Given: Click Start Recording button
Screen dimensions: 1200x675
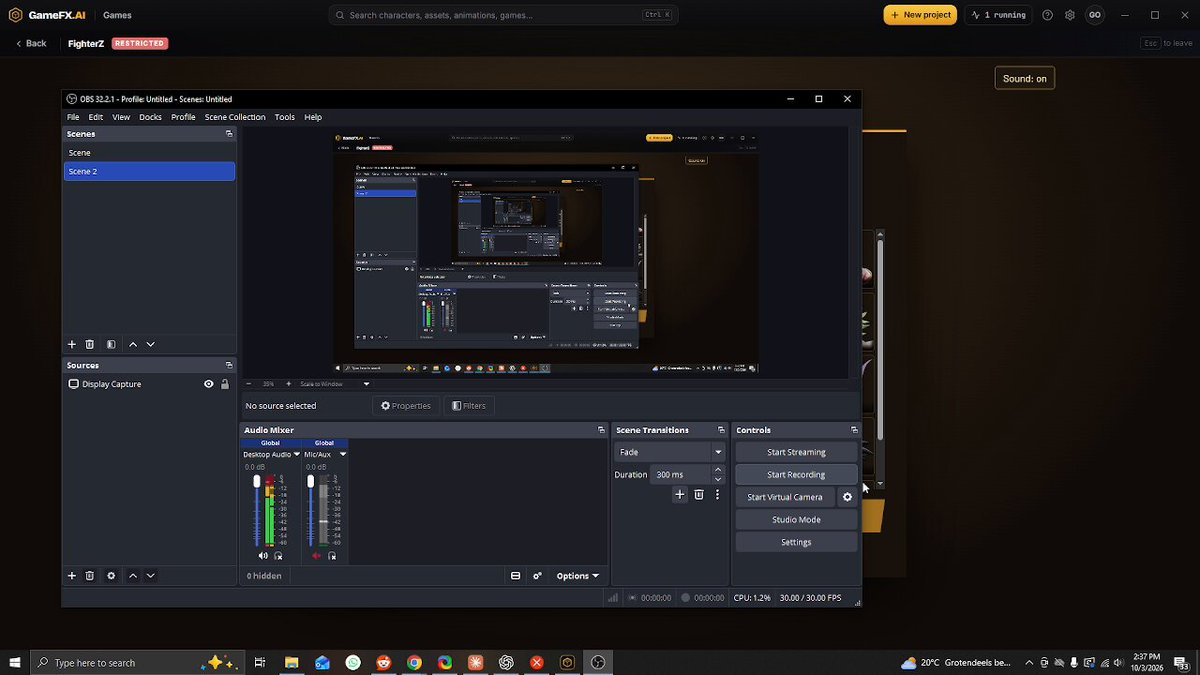Looking at the screenshot, I should point(796,475).
